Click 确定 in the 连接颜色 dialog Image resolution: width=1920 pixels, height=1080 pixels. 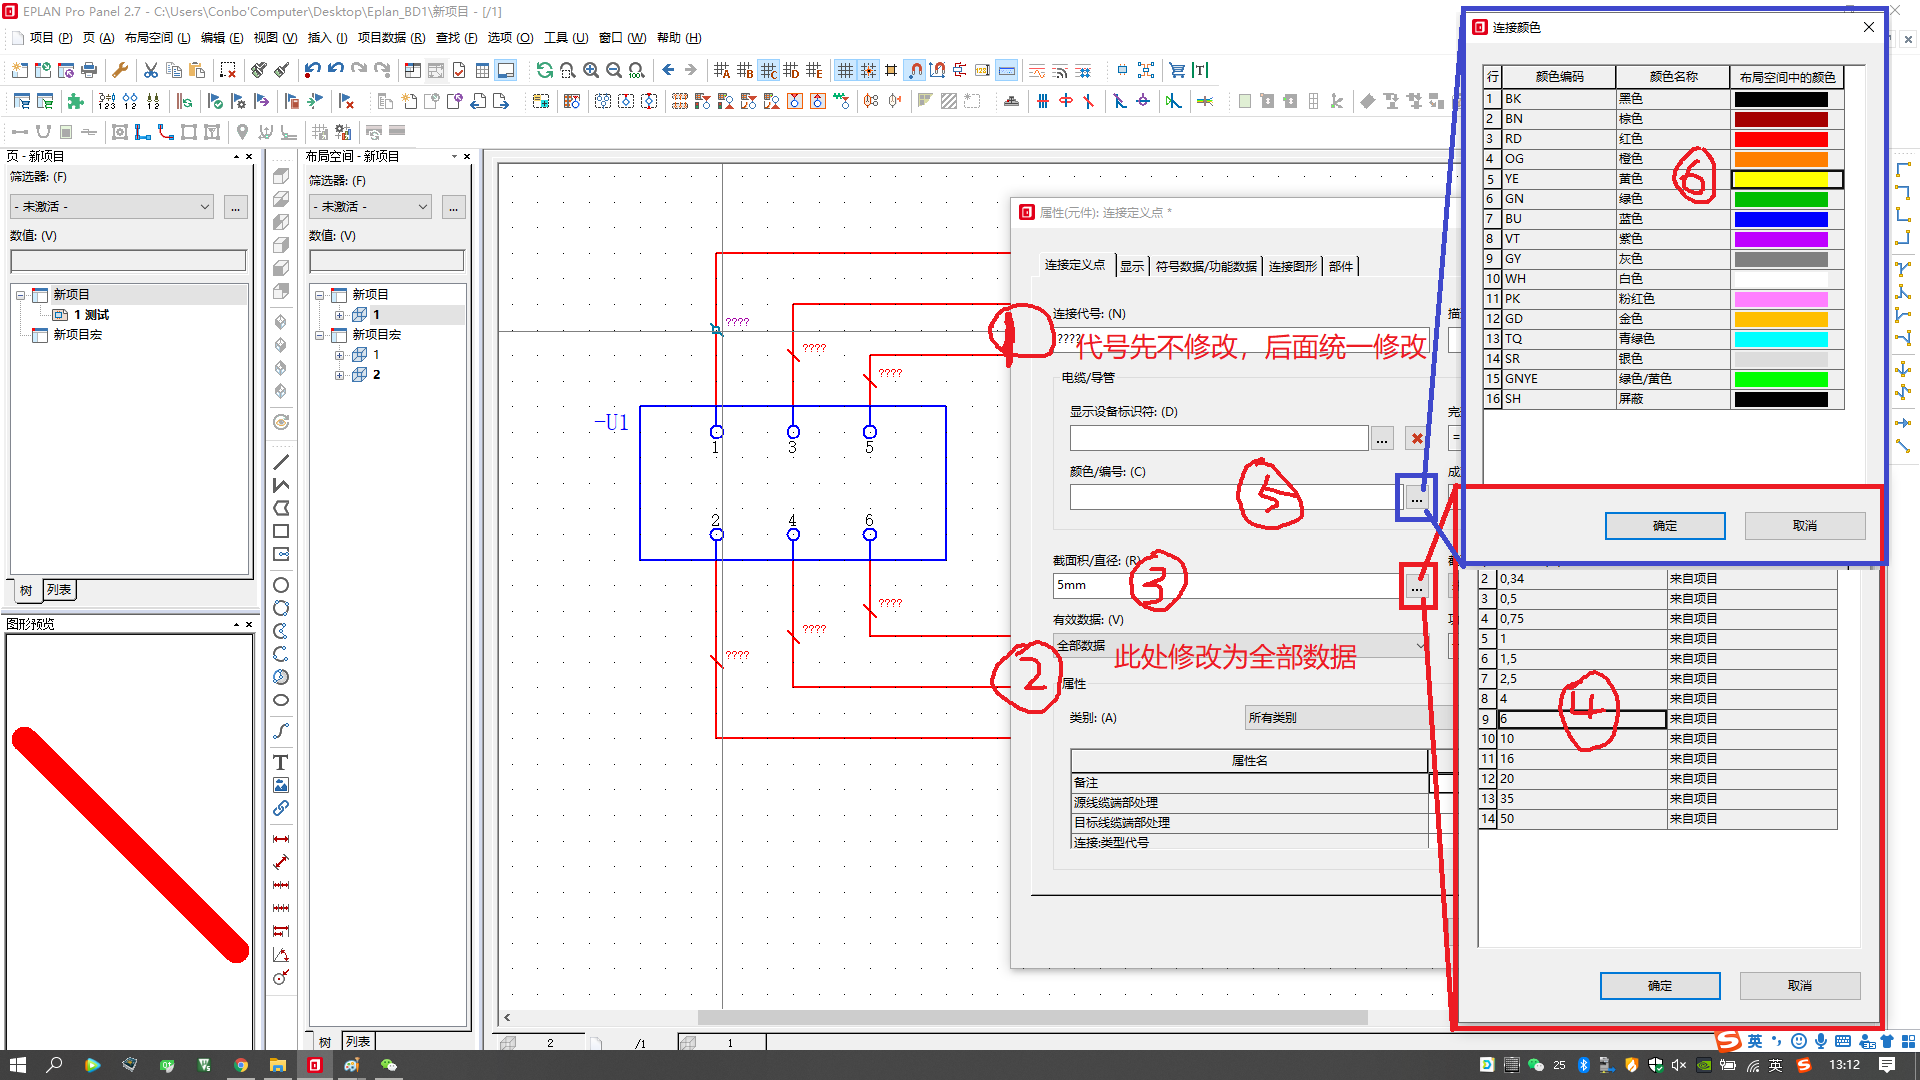tap(1665, 525)
